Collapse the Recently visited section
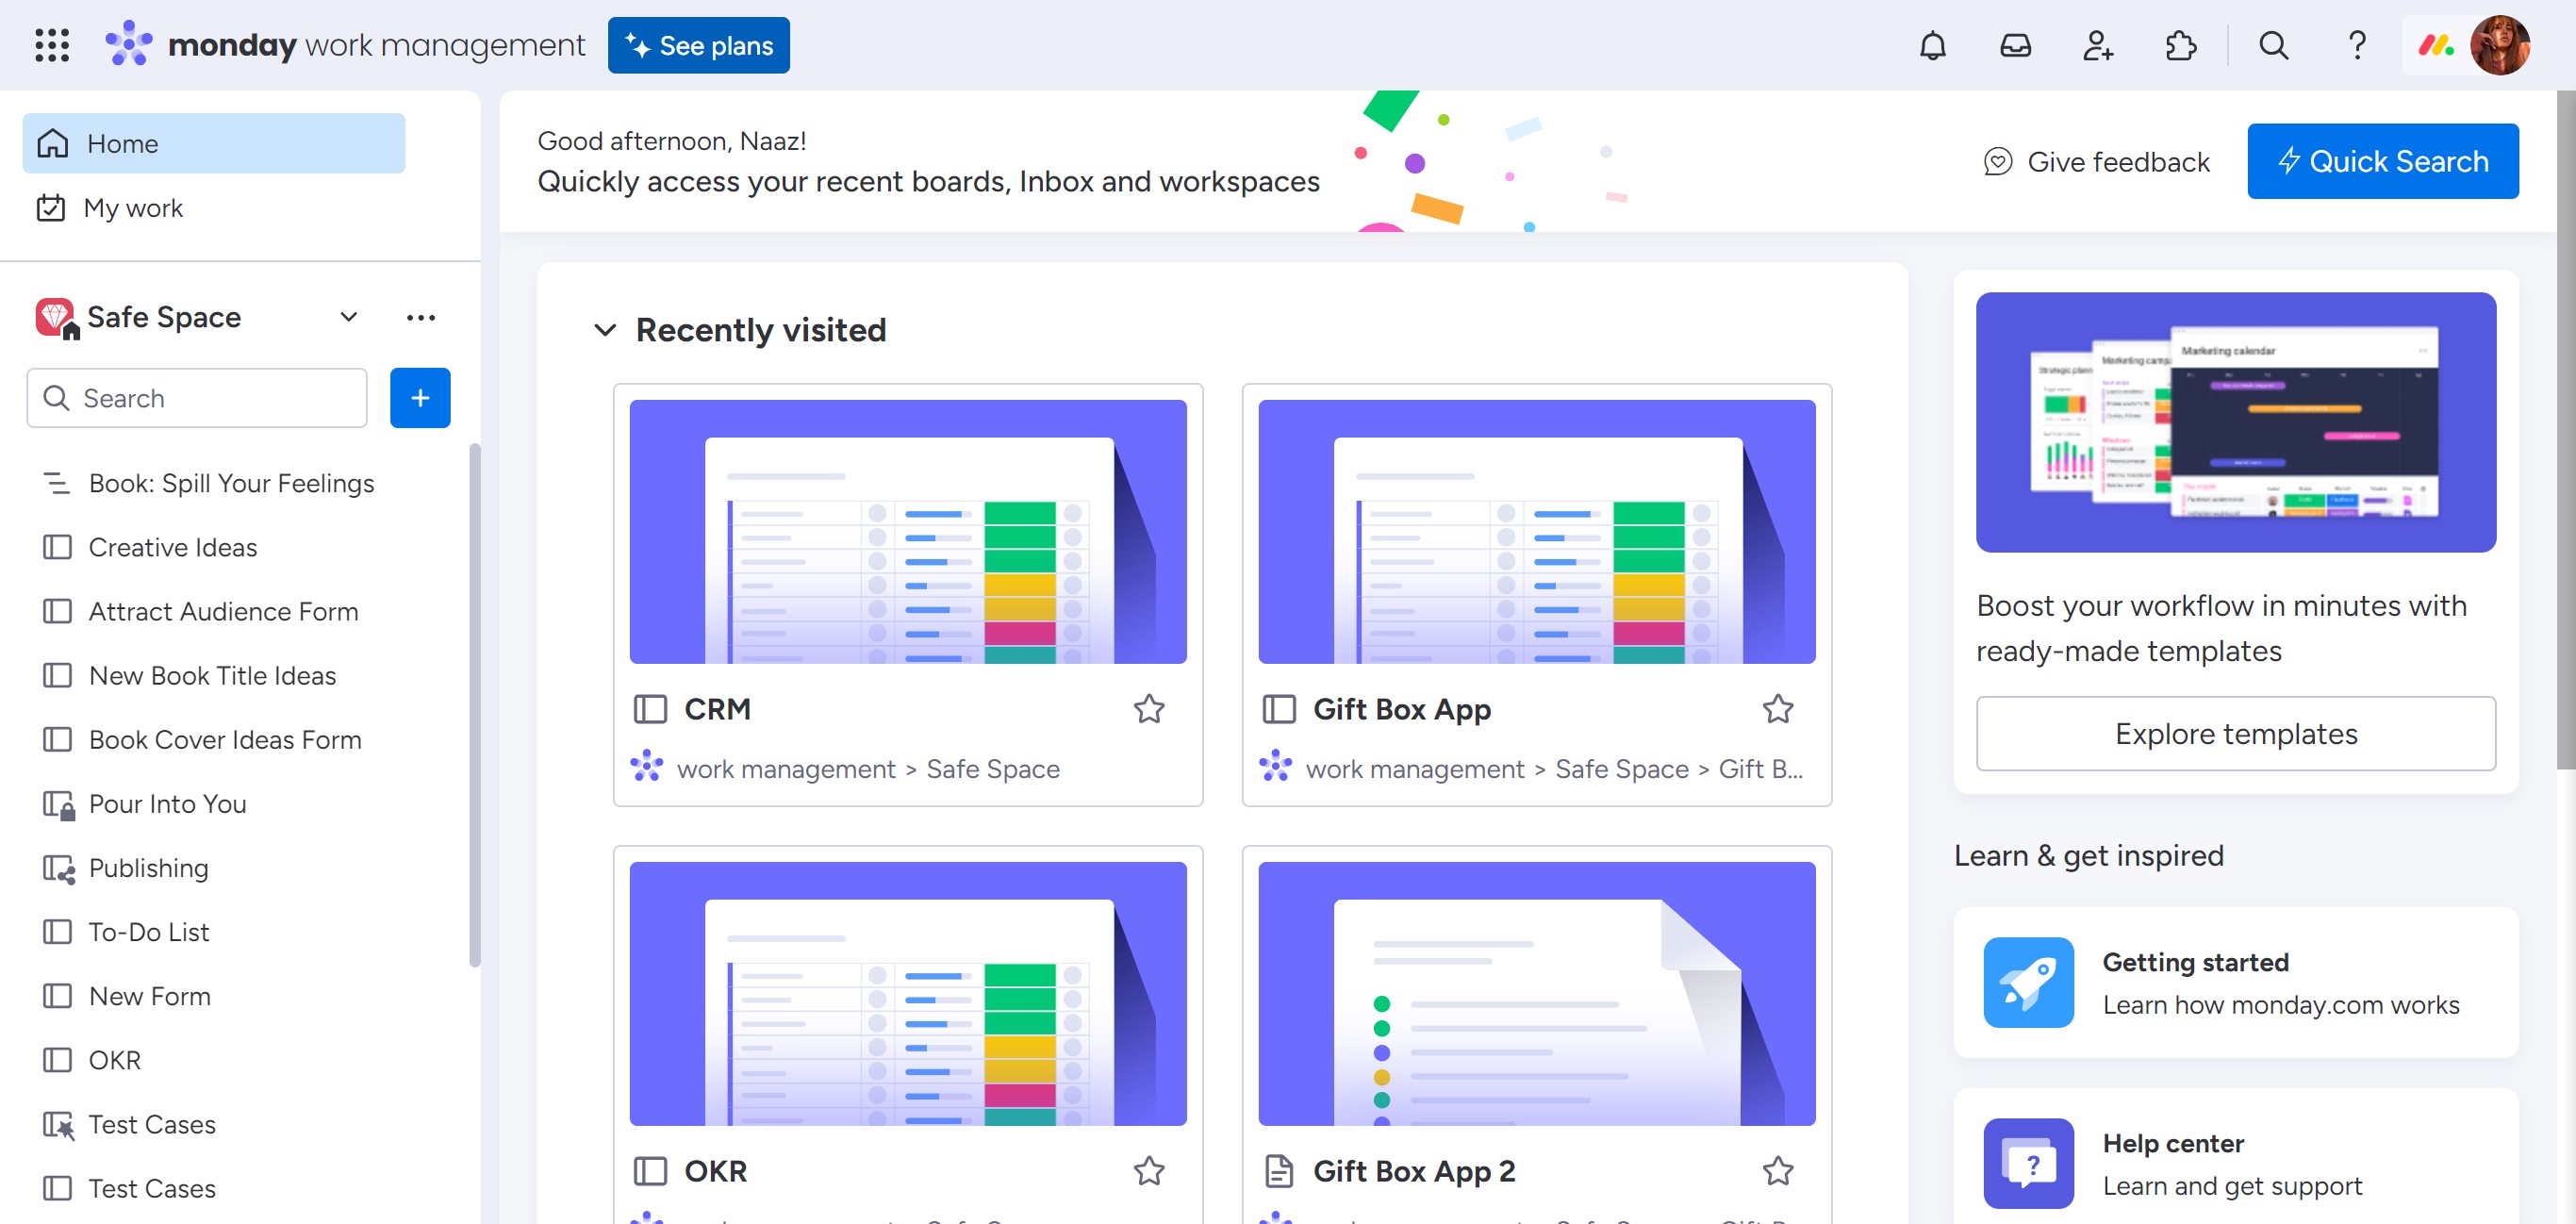This screenshot has width=2576, height=1224. 605,330
